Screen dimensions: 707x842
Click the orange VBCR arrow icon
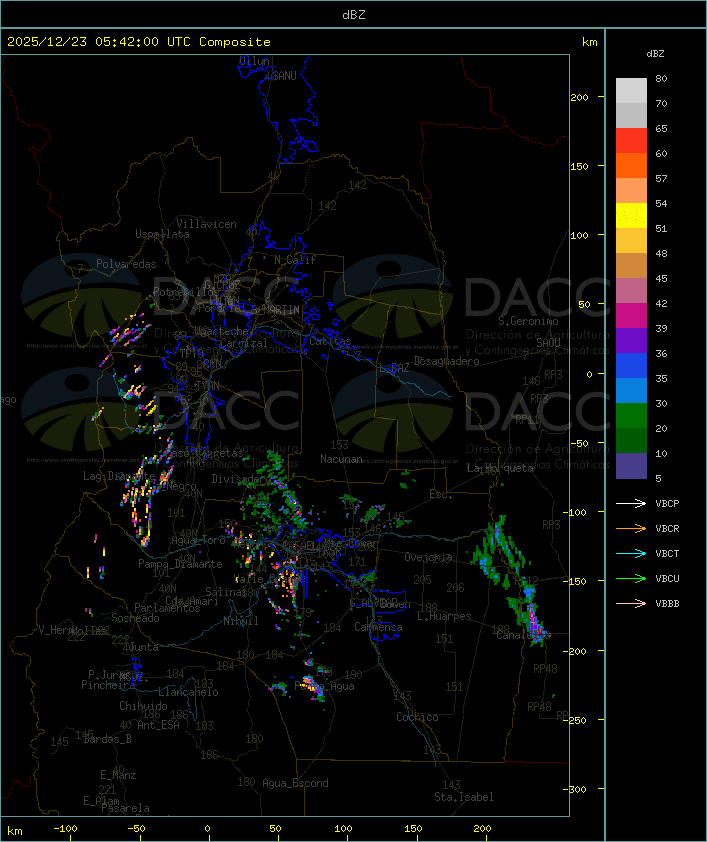pos(631,529)
